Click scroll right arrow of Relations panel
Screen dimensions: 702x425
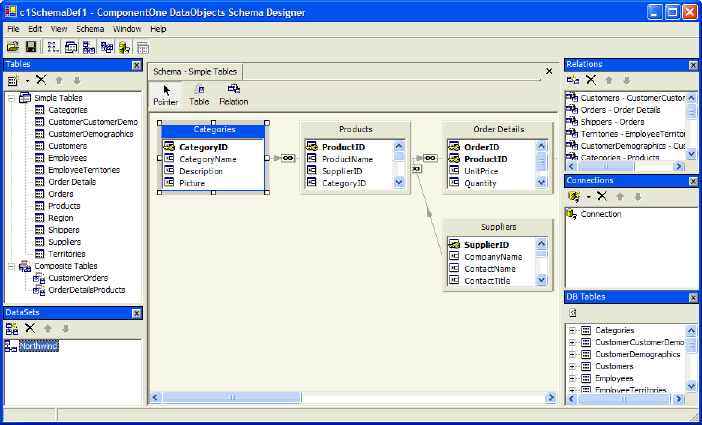pyautogui.click(x=679, y=167)
